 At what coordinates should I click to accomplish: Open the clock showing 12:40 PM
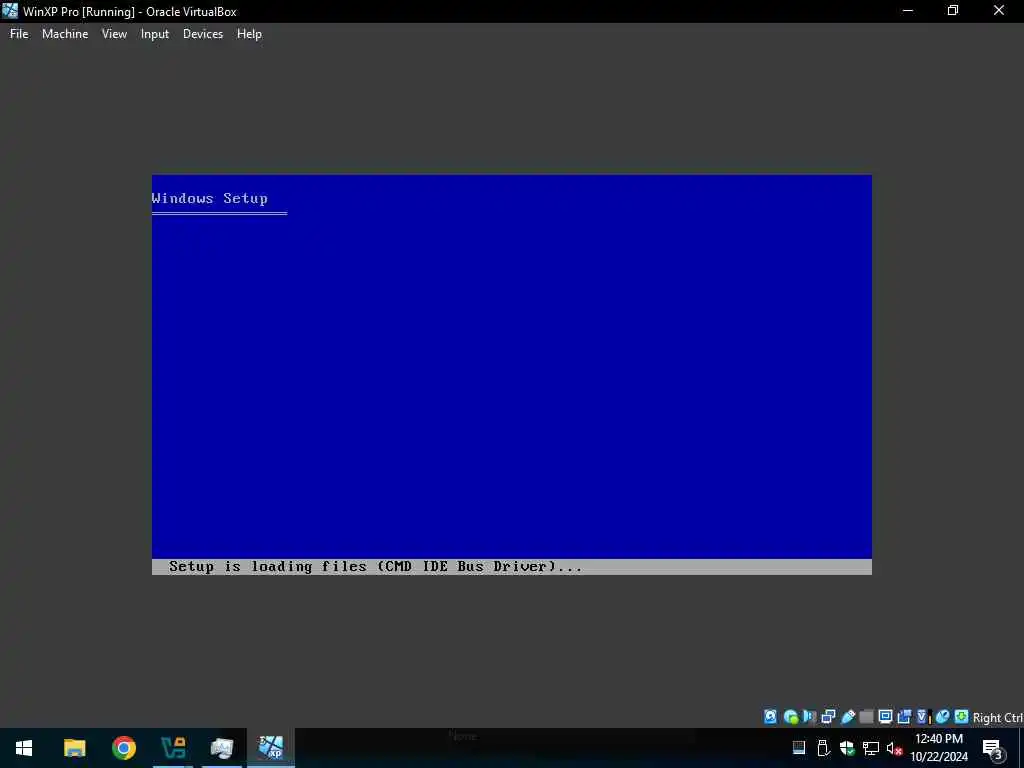tap(939, 748)
